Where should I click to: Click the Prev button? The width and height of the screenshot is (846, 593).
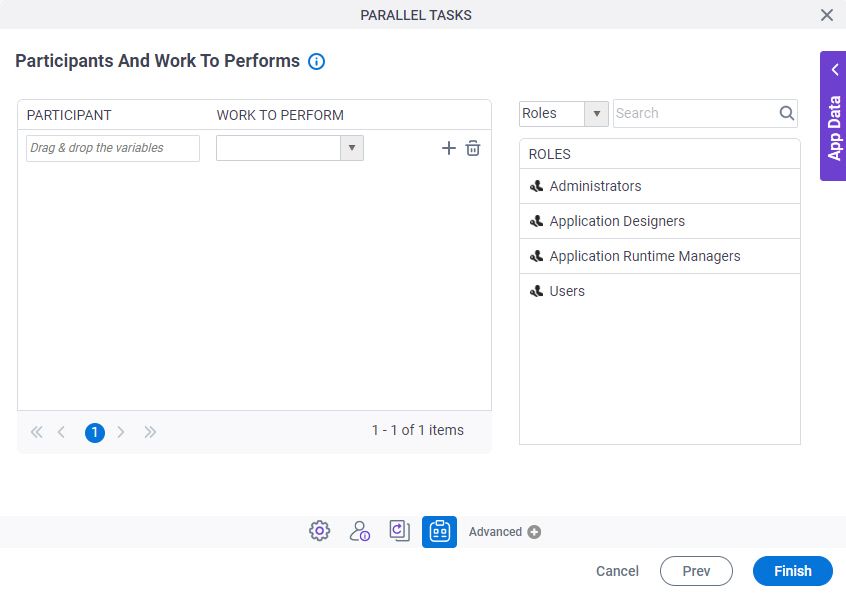tap(696, 571)
